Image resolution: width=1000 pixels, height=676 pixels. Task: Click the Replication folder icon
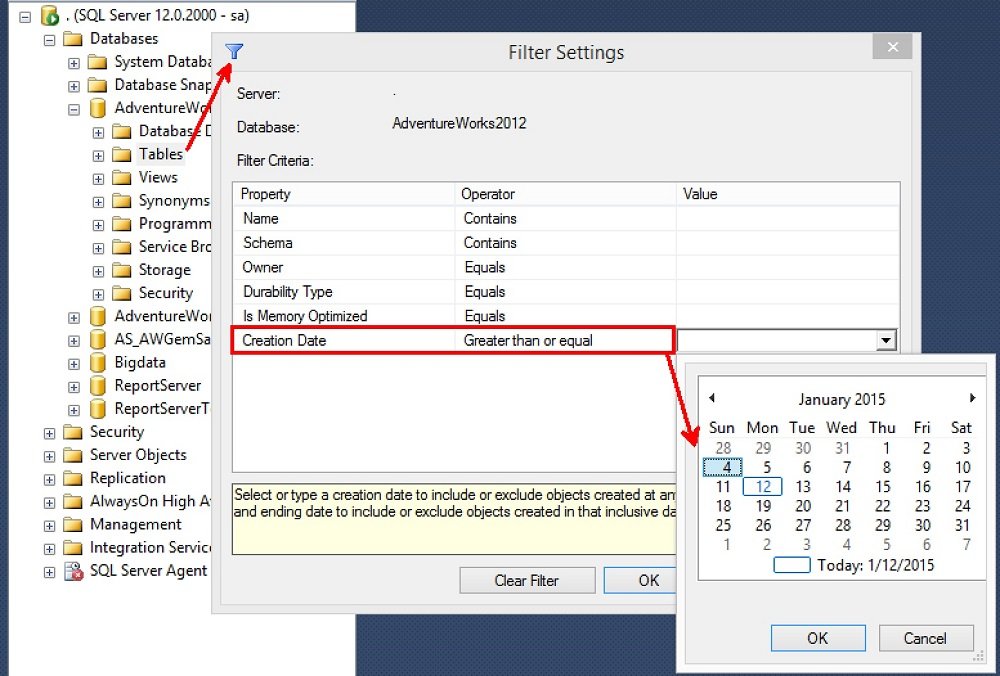click(73, 478)
